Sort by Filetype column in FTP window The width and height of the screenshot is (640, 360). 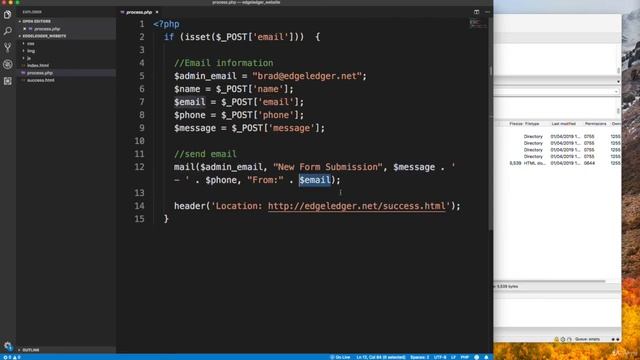point(532,124)
